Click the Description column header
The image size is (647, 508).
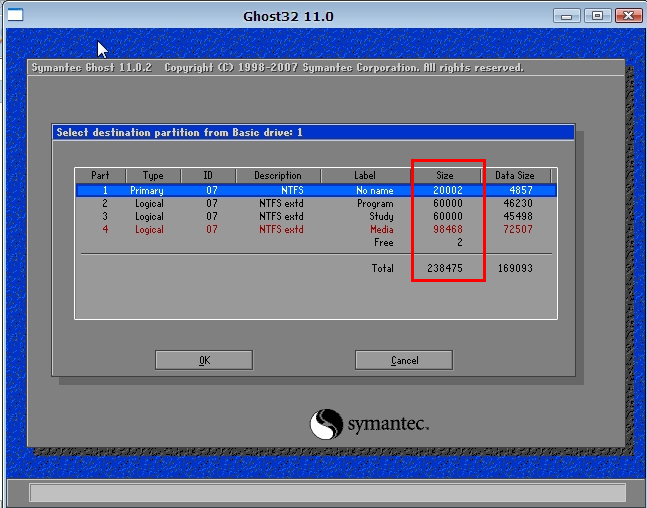pos(277,176)
